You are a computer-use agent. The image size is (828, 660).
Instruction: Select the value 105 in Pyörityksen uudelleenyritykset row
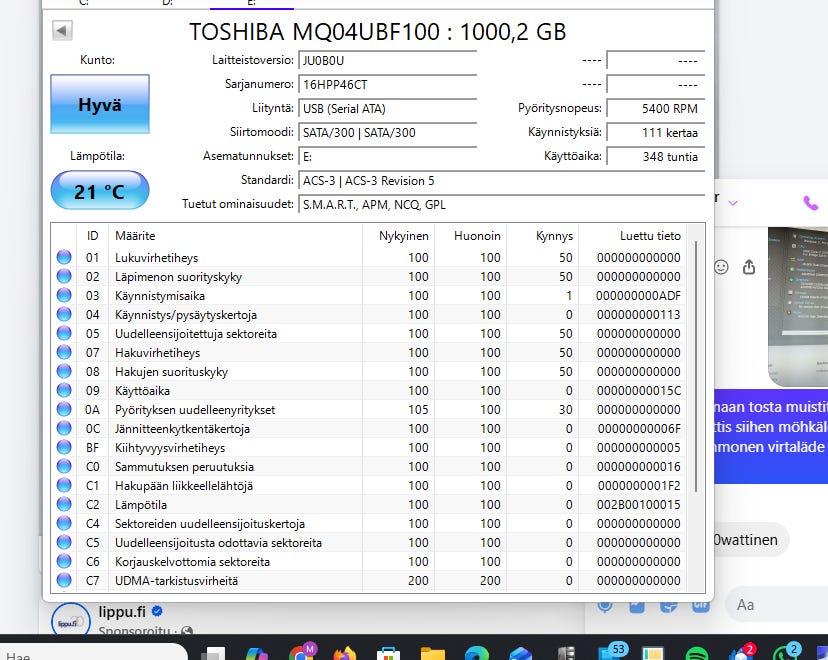coord(418,410)
